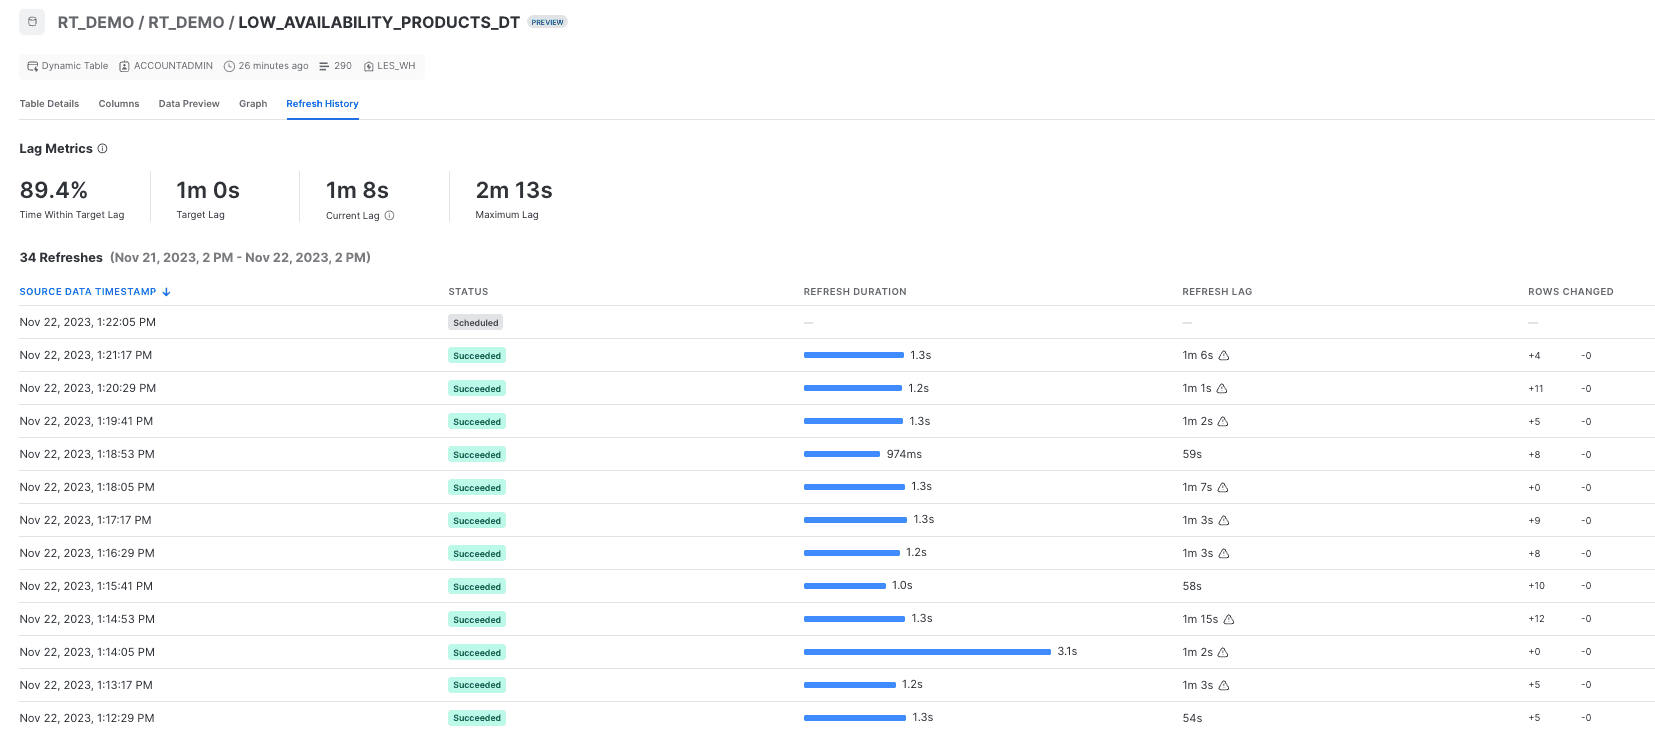This screenshot has height=733, width=1655.
Task: Click warning triangle in the 1:16:29 PM row
Action: point(1224,553)
